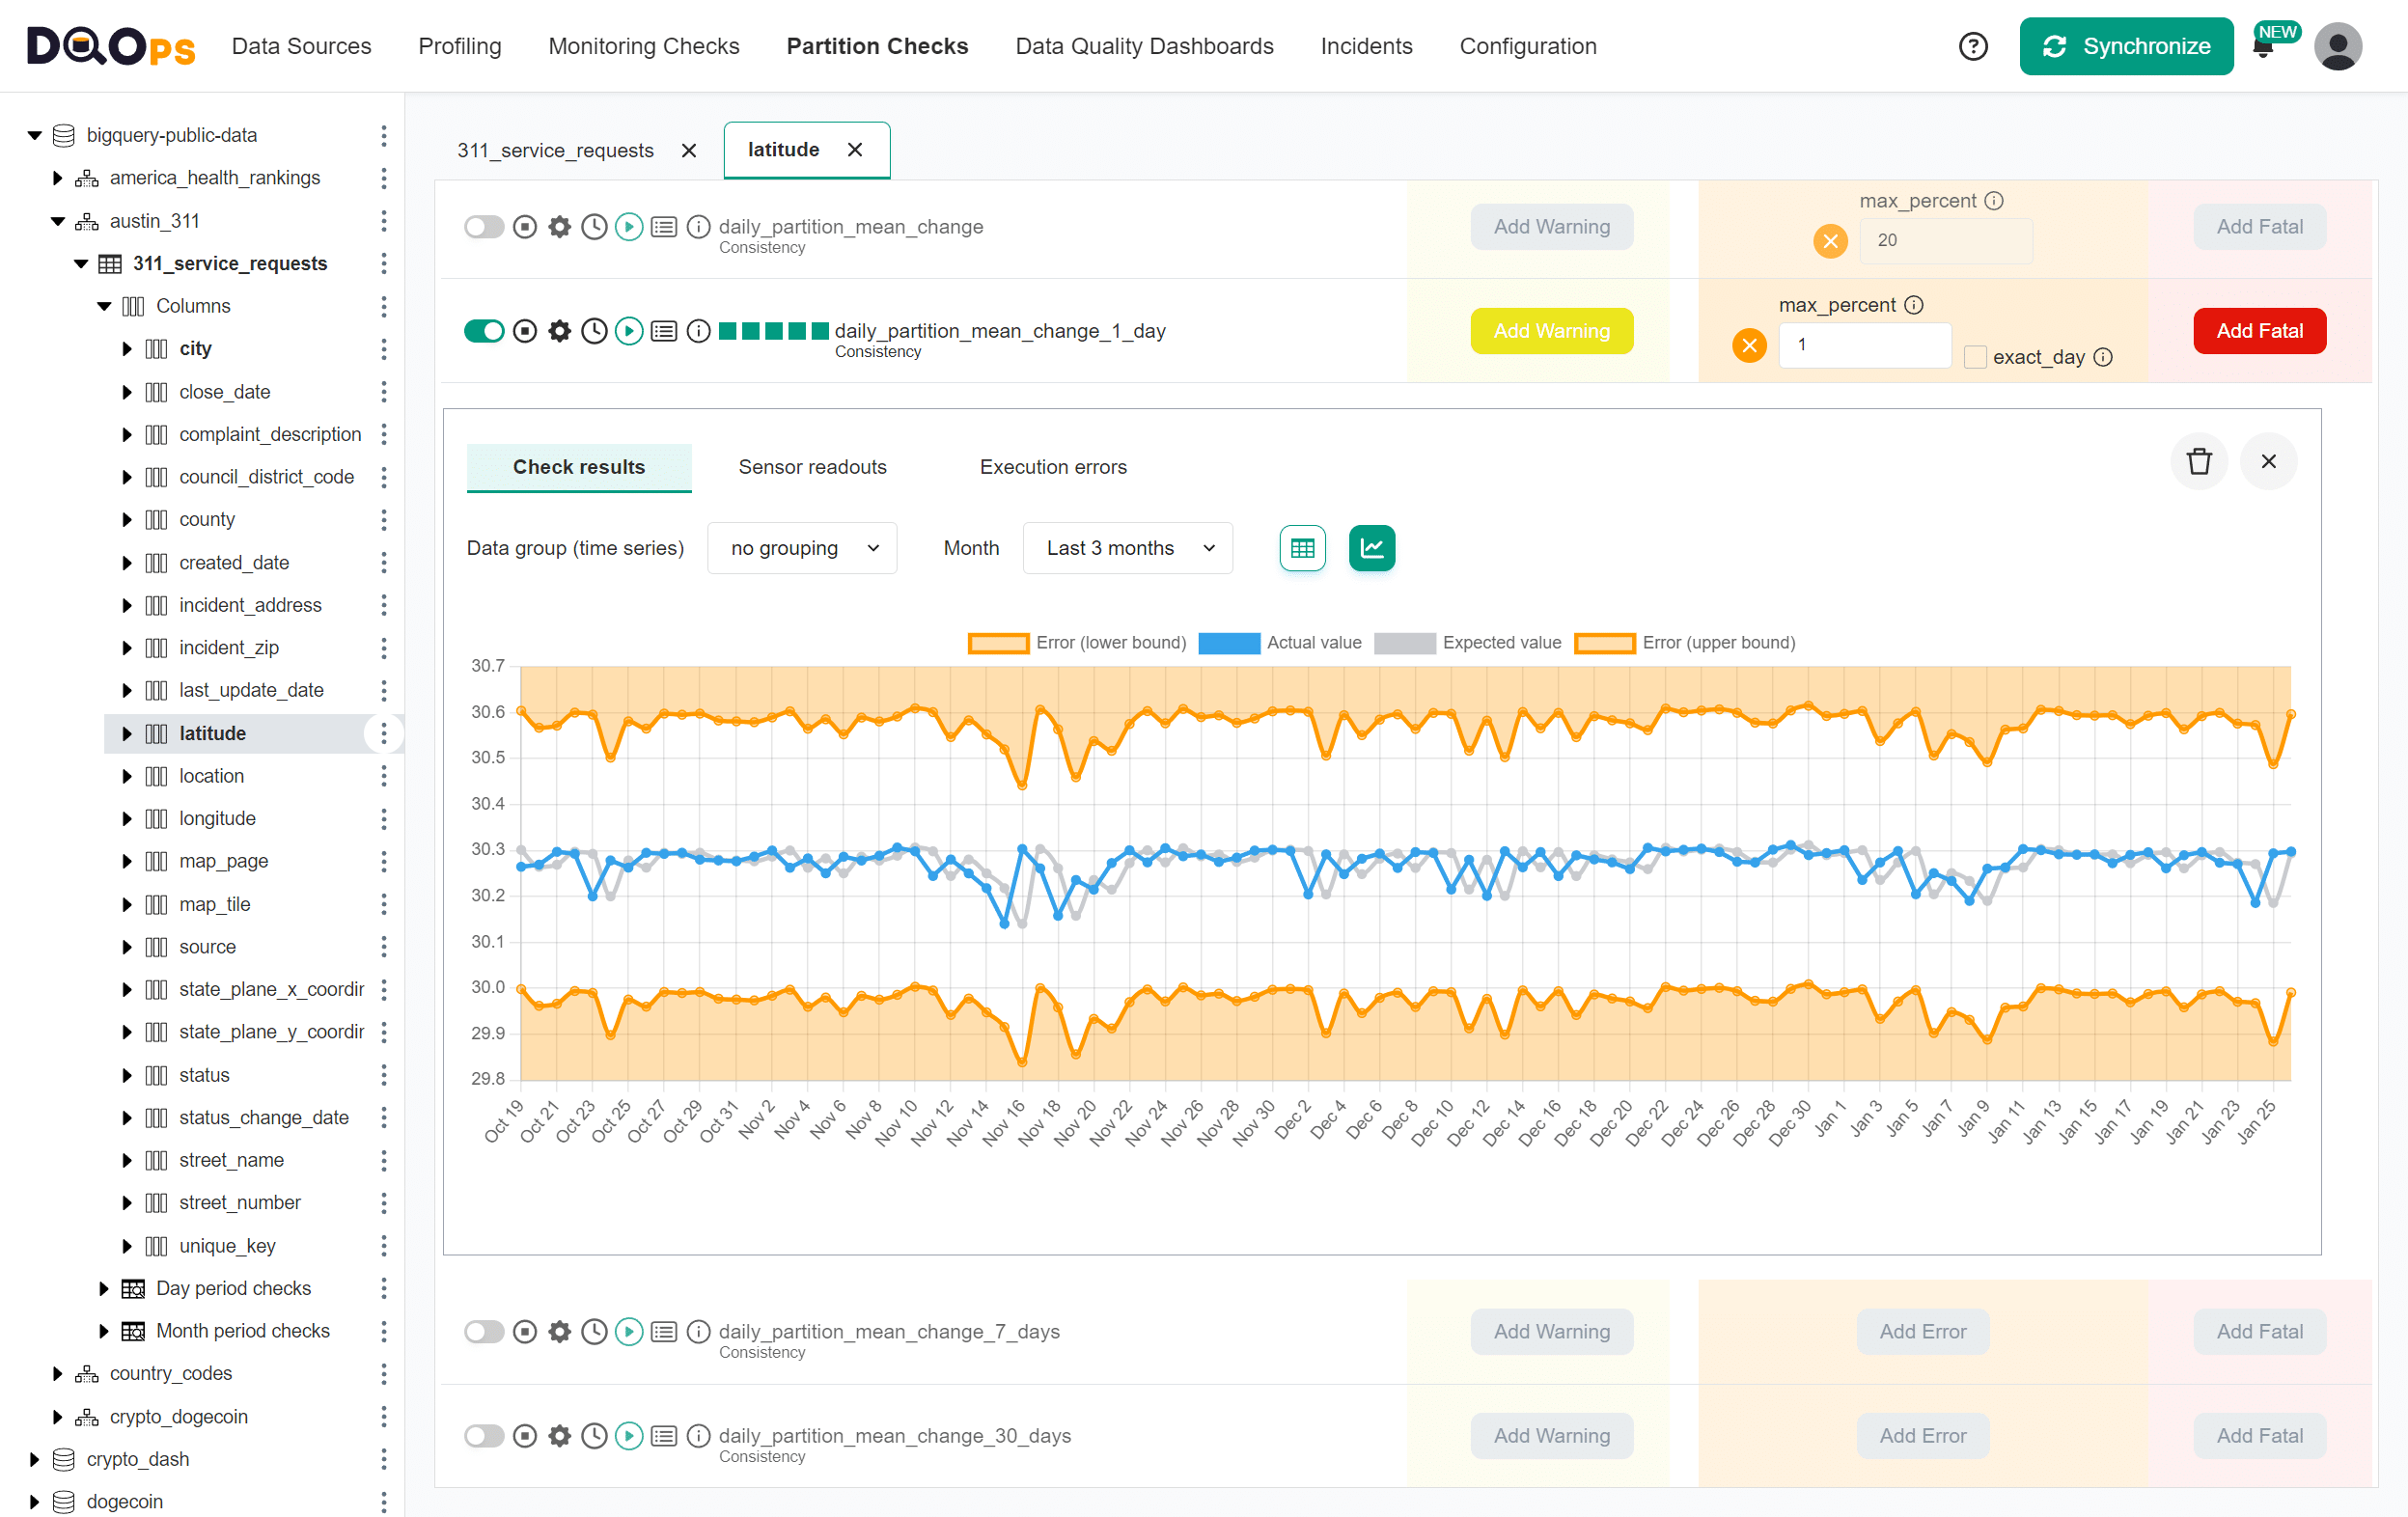Screen dimensions: 2408x1517
Task: Switch check results to chart view
Action: point(1371,547)
